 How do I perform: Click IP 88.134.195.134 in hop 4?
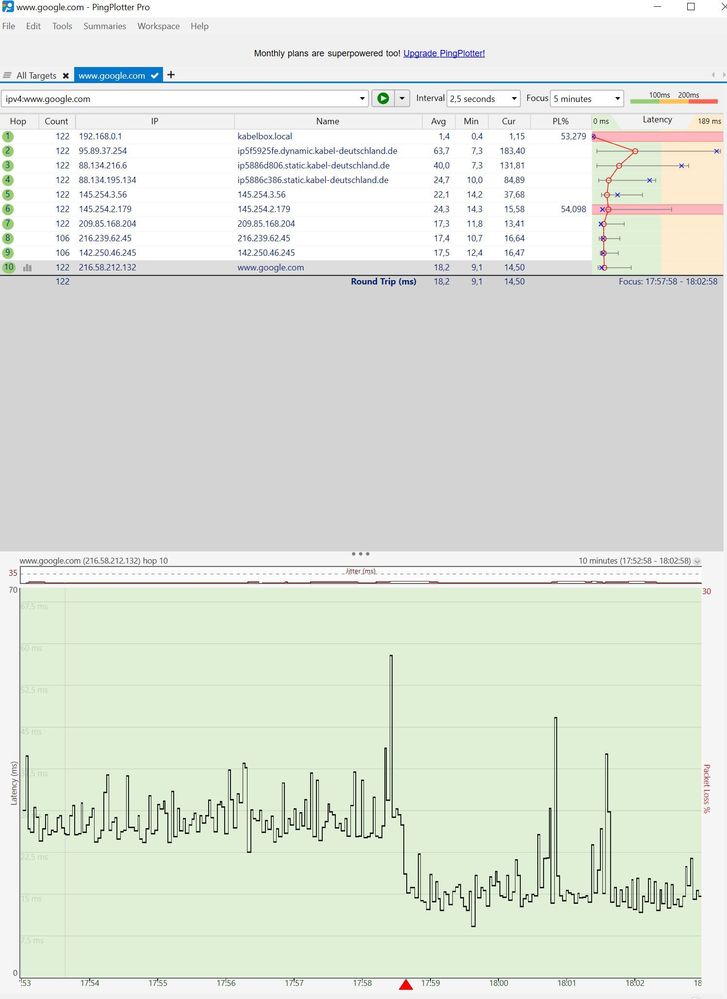coord(108,180)
